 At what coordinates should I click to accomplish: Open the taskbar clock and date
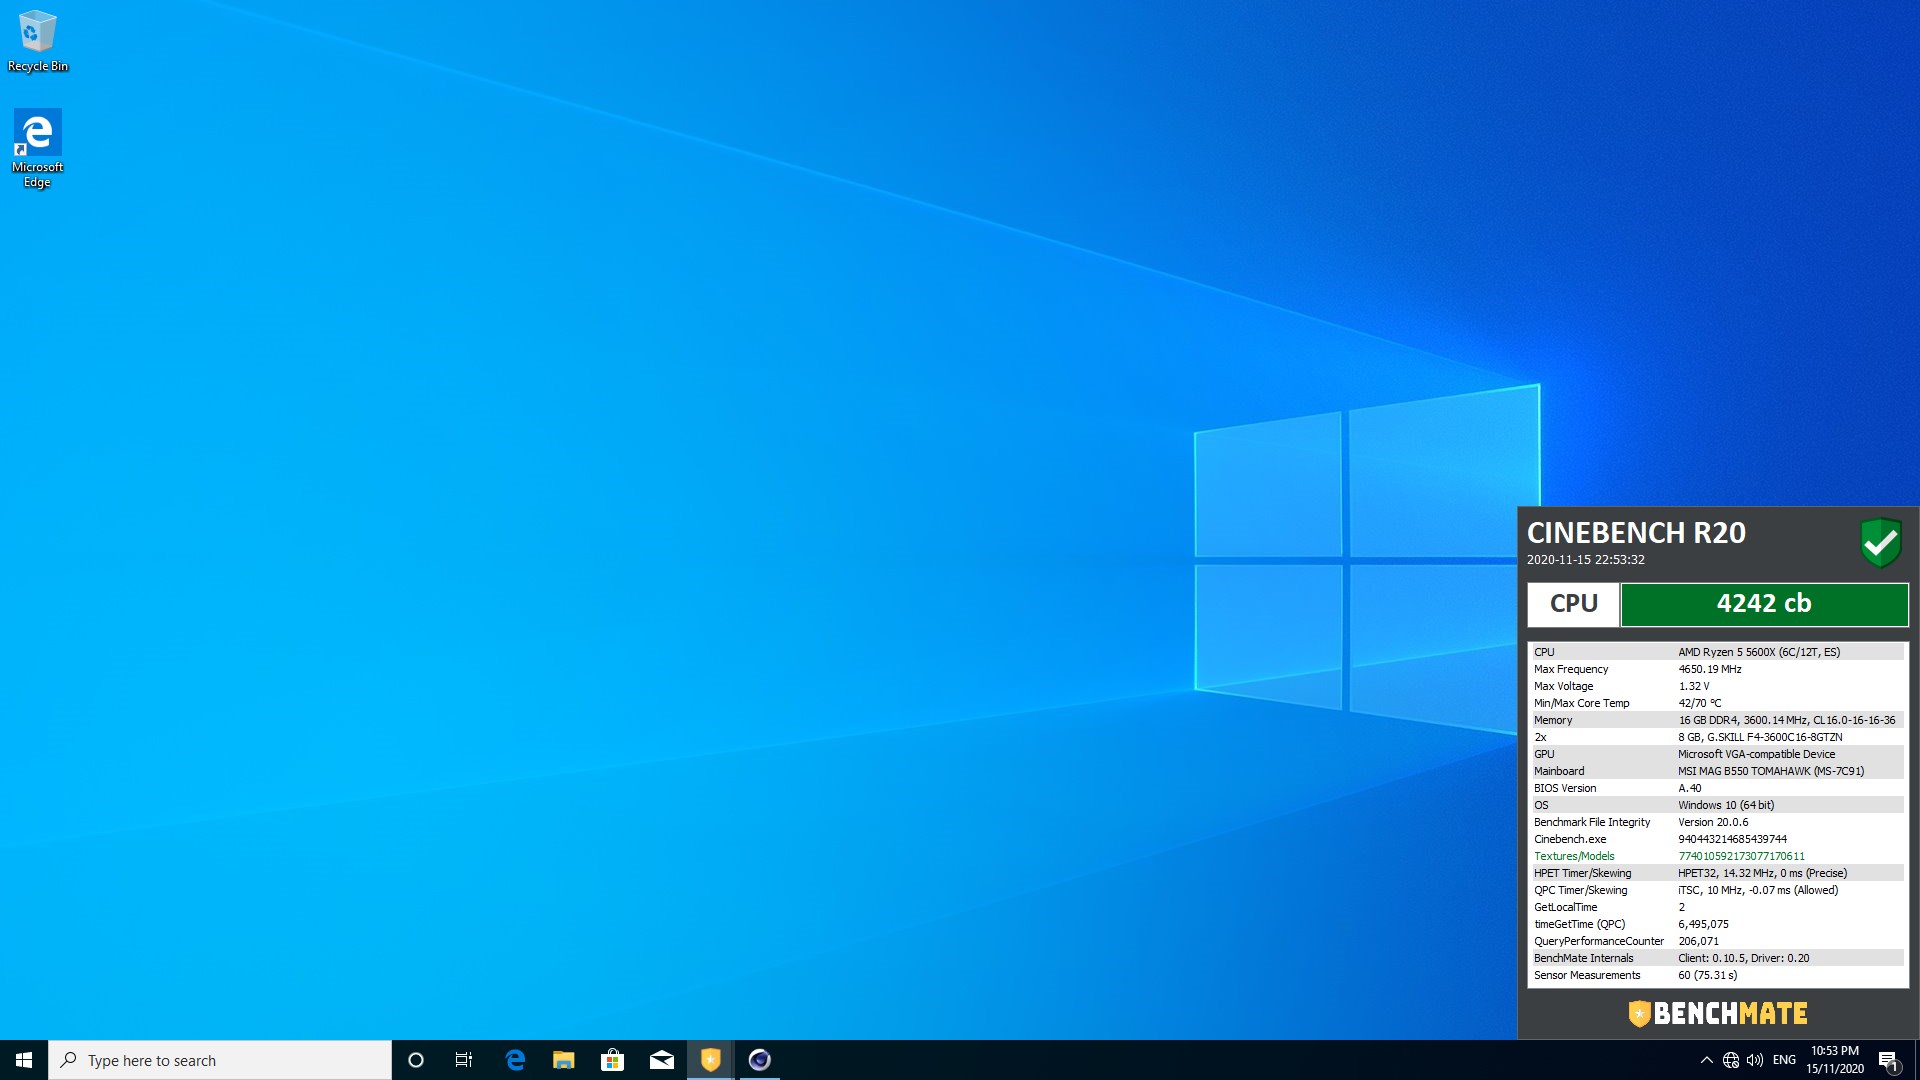tap(1835, 1060)
